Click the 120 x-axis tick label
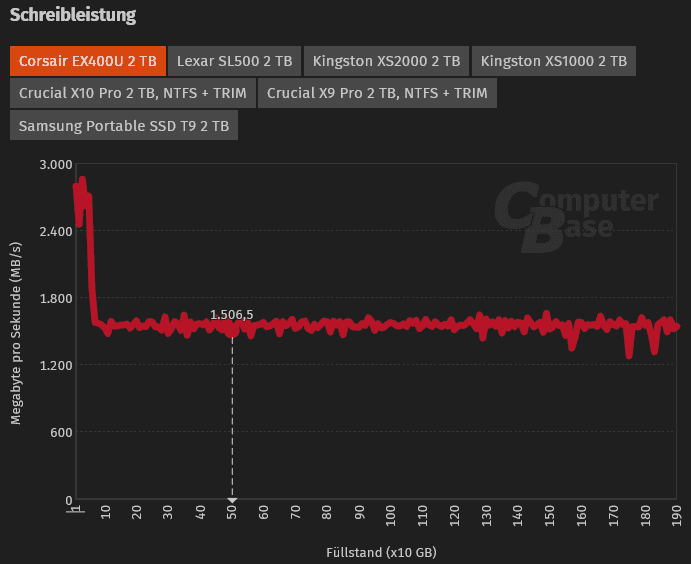691x564 pixels. [454, 516]
